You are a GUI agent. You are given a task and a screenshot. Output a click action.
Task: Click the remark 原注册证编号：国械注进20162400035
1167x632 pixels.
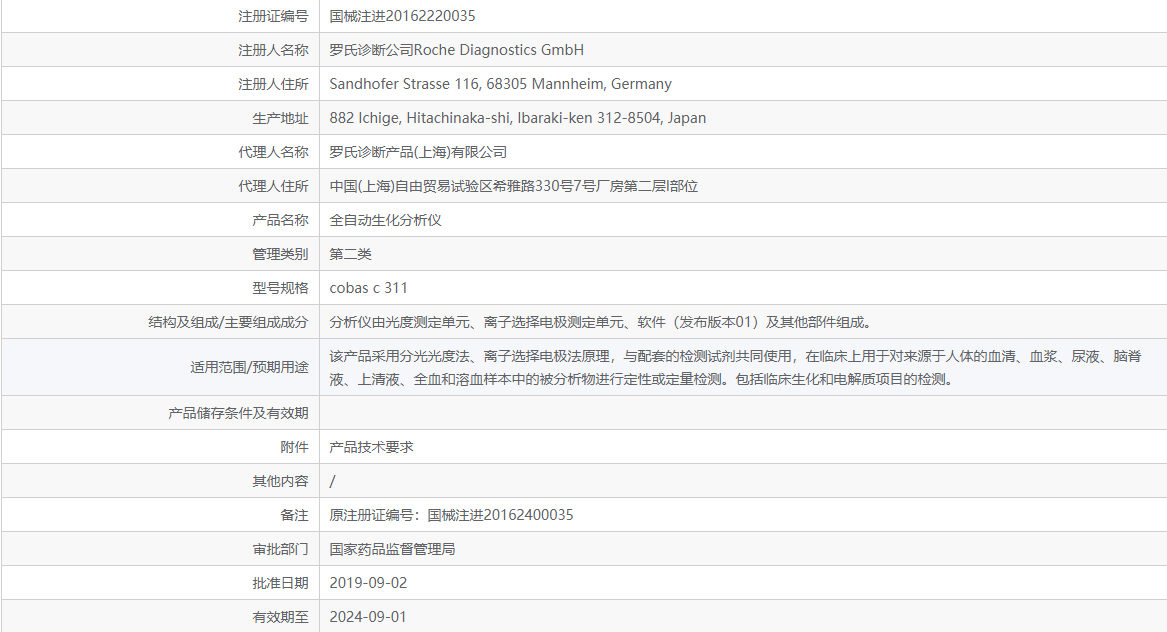point(451,515)
